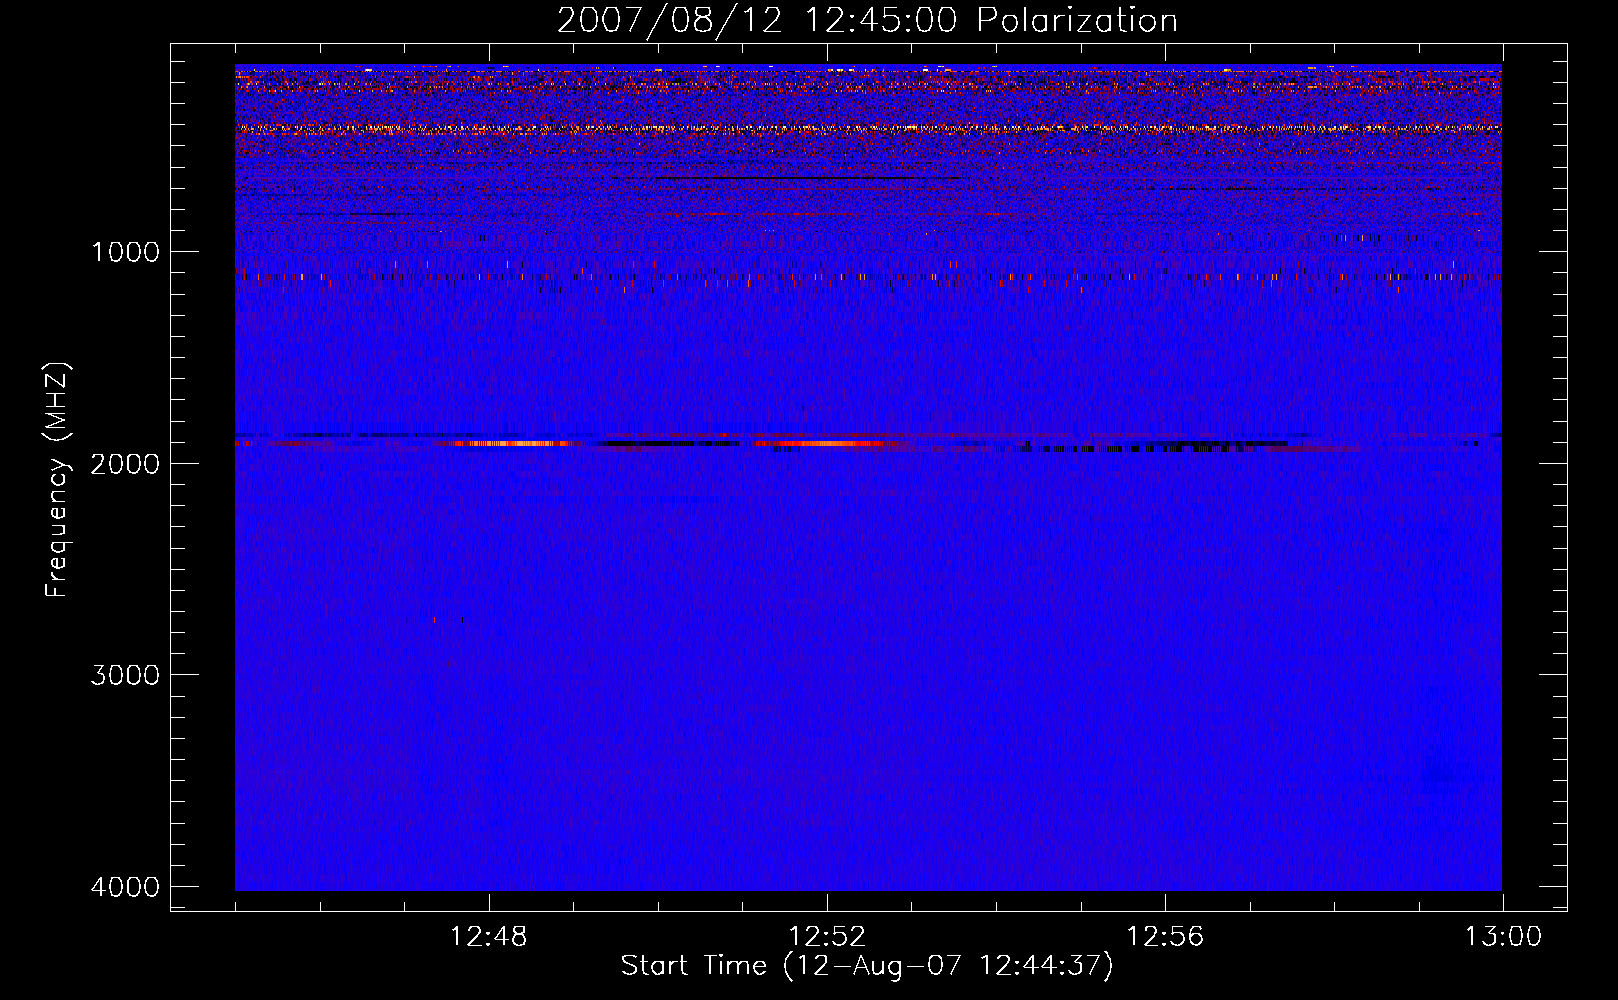Click the 'Start Time (12-Aug-07 12:44:37)' label

click(867, 966)
